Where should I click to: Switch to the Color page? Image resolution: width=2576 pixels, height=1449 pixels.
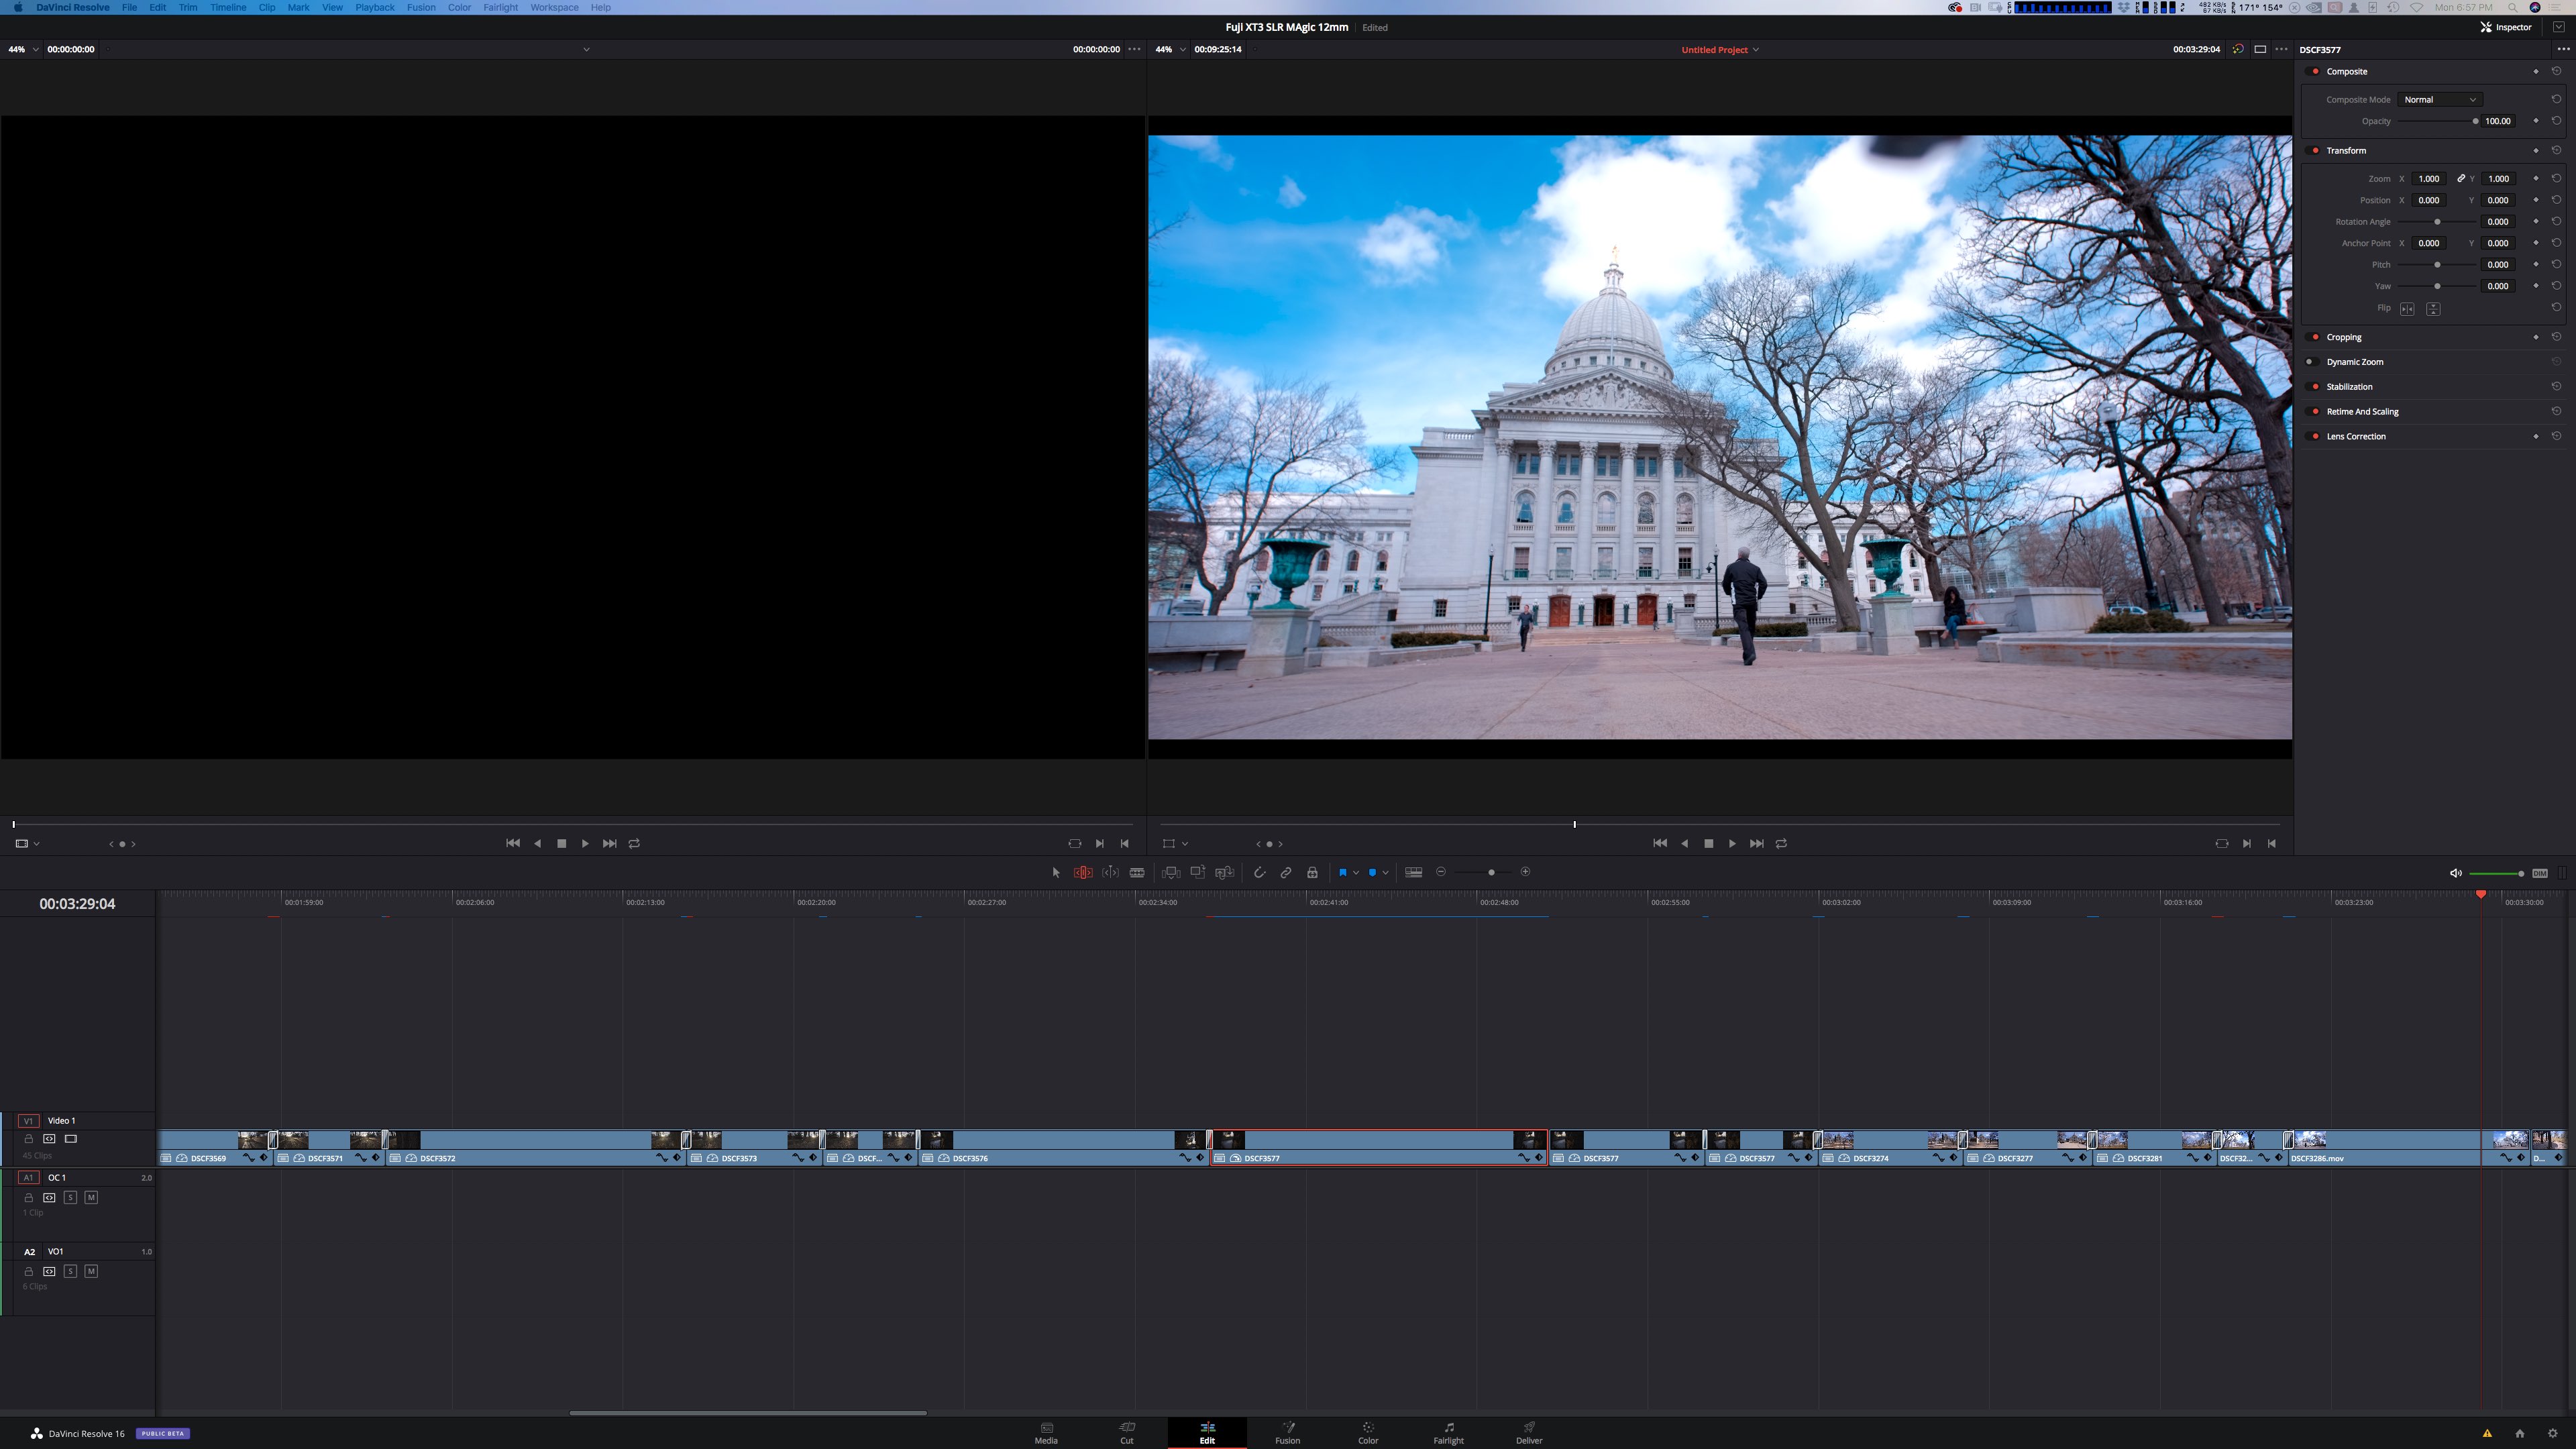(1368, 1433)
